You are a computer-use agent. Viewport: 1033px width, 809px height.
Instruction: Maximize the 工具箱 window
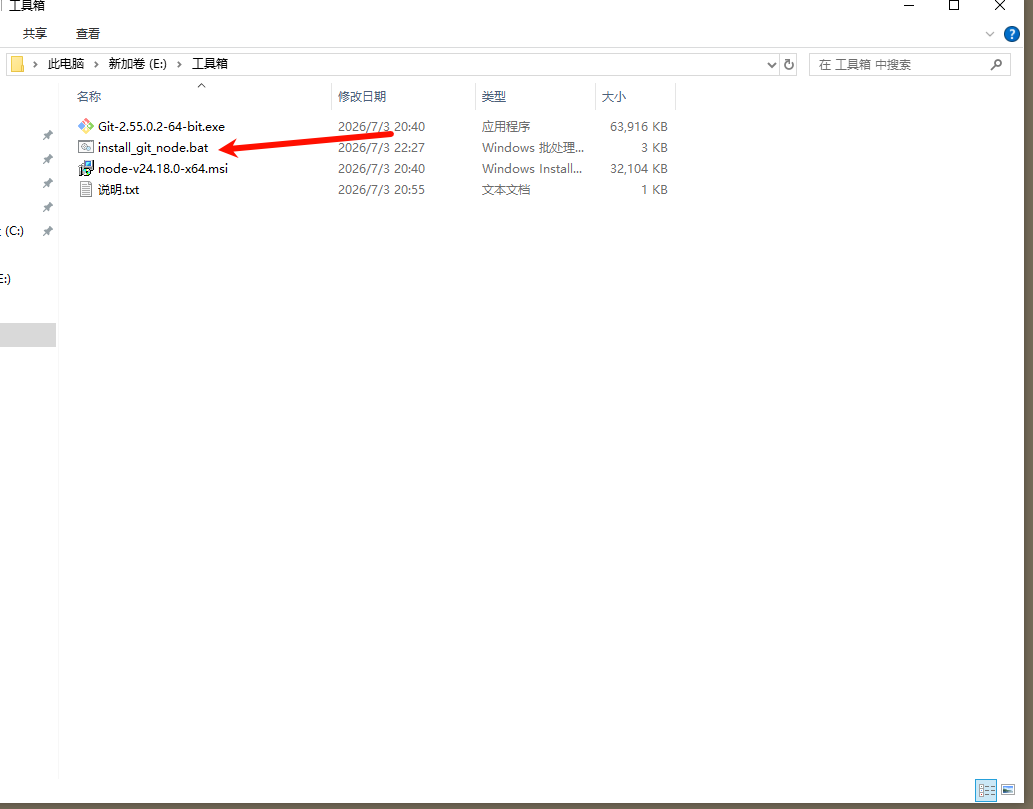(953, 5)
